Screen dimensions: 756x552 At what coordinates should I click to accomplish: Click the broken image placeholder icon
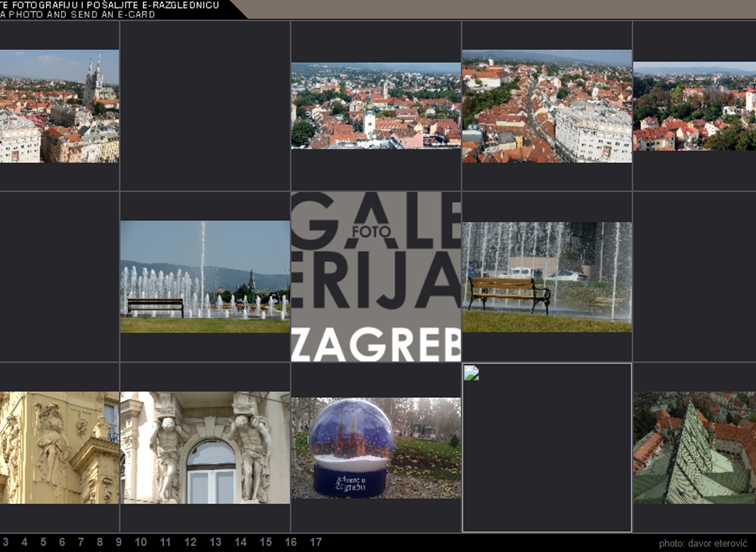tap(471, 373)
